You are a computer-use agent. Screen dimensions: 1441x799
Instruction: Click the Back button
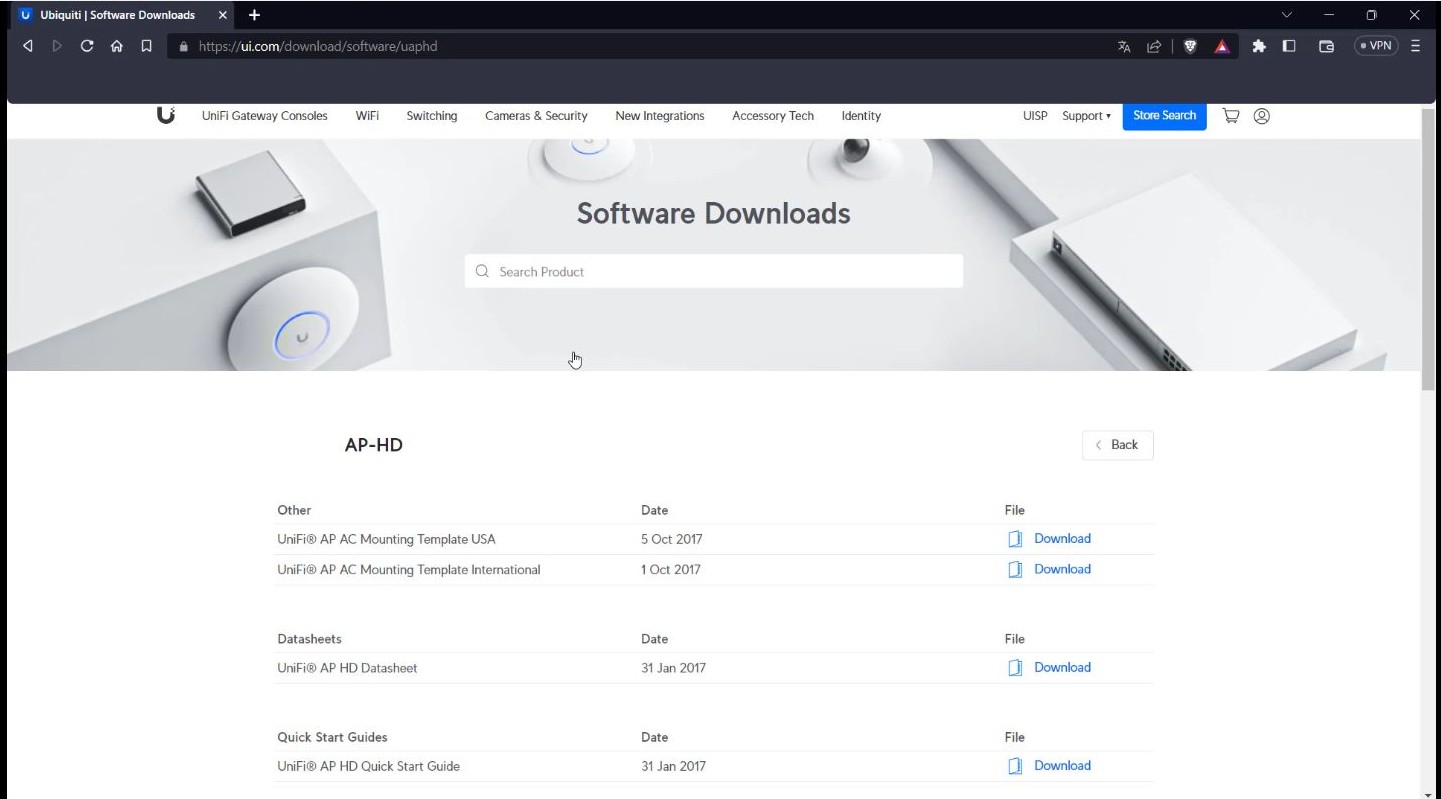click(x=1118, y=445)
